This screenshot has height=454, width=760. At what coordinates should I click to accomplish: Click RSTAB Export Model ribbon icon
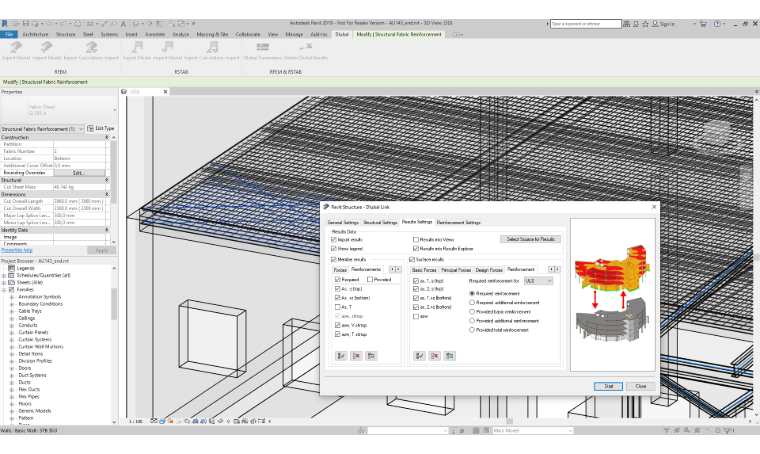pyautogui.click(x=137, y=47)
